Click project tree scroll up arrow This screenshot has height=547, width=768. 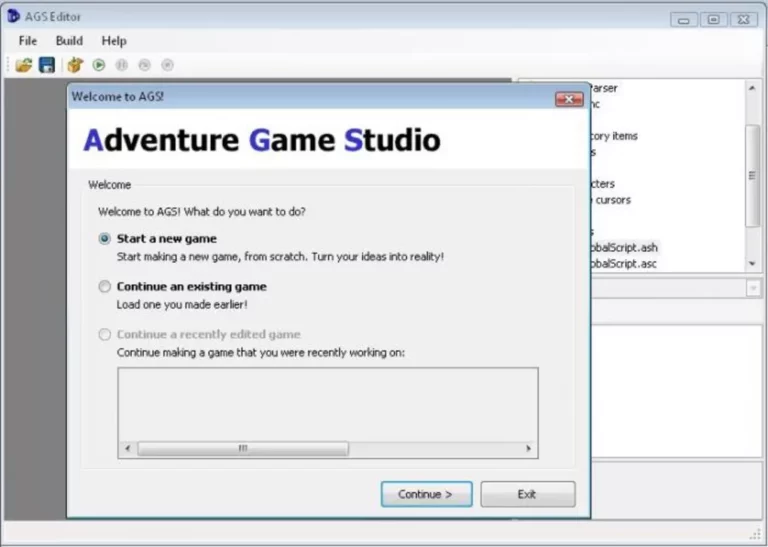coord(752,88)
